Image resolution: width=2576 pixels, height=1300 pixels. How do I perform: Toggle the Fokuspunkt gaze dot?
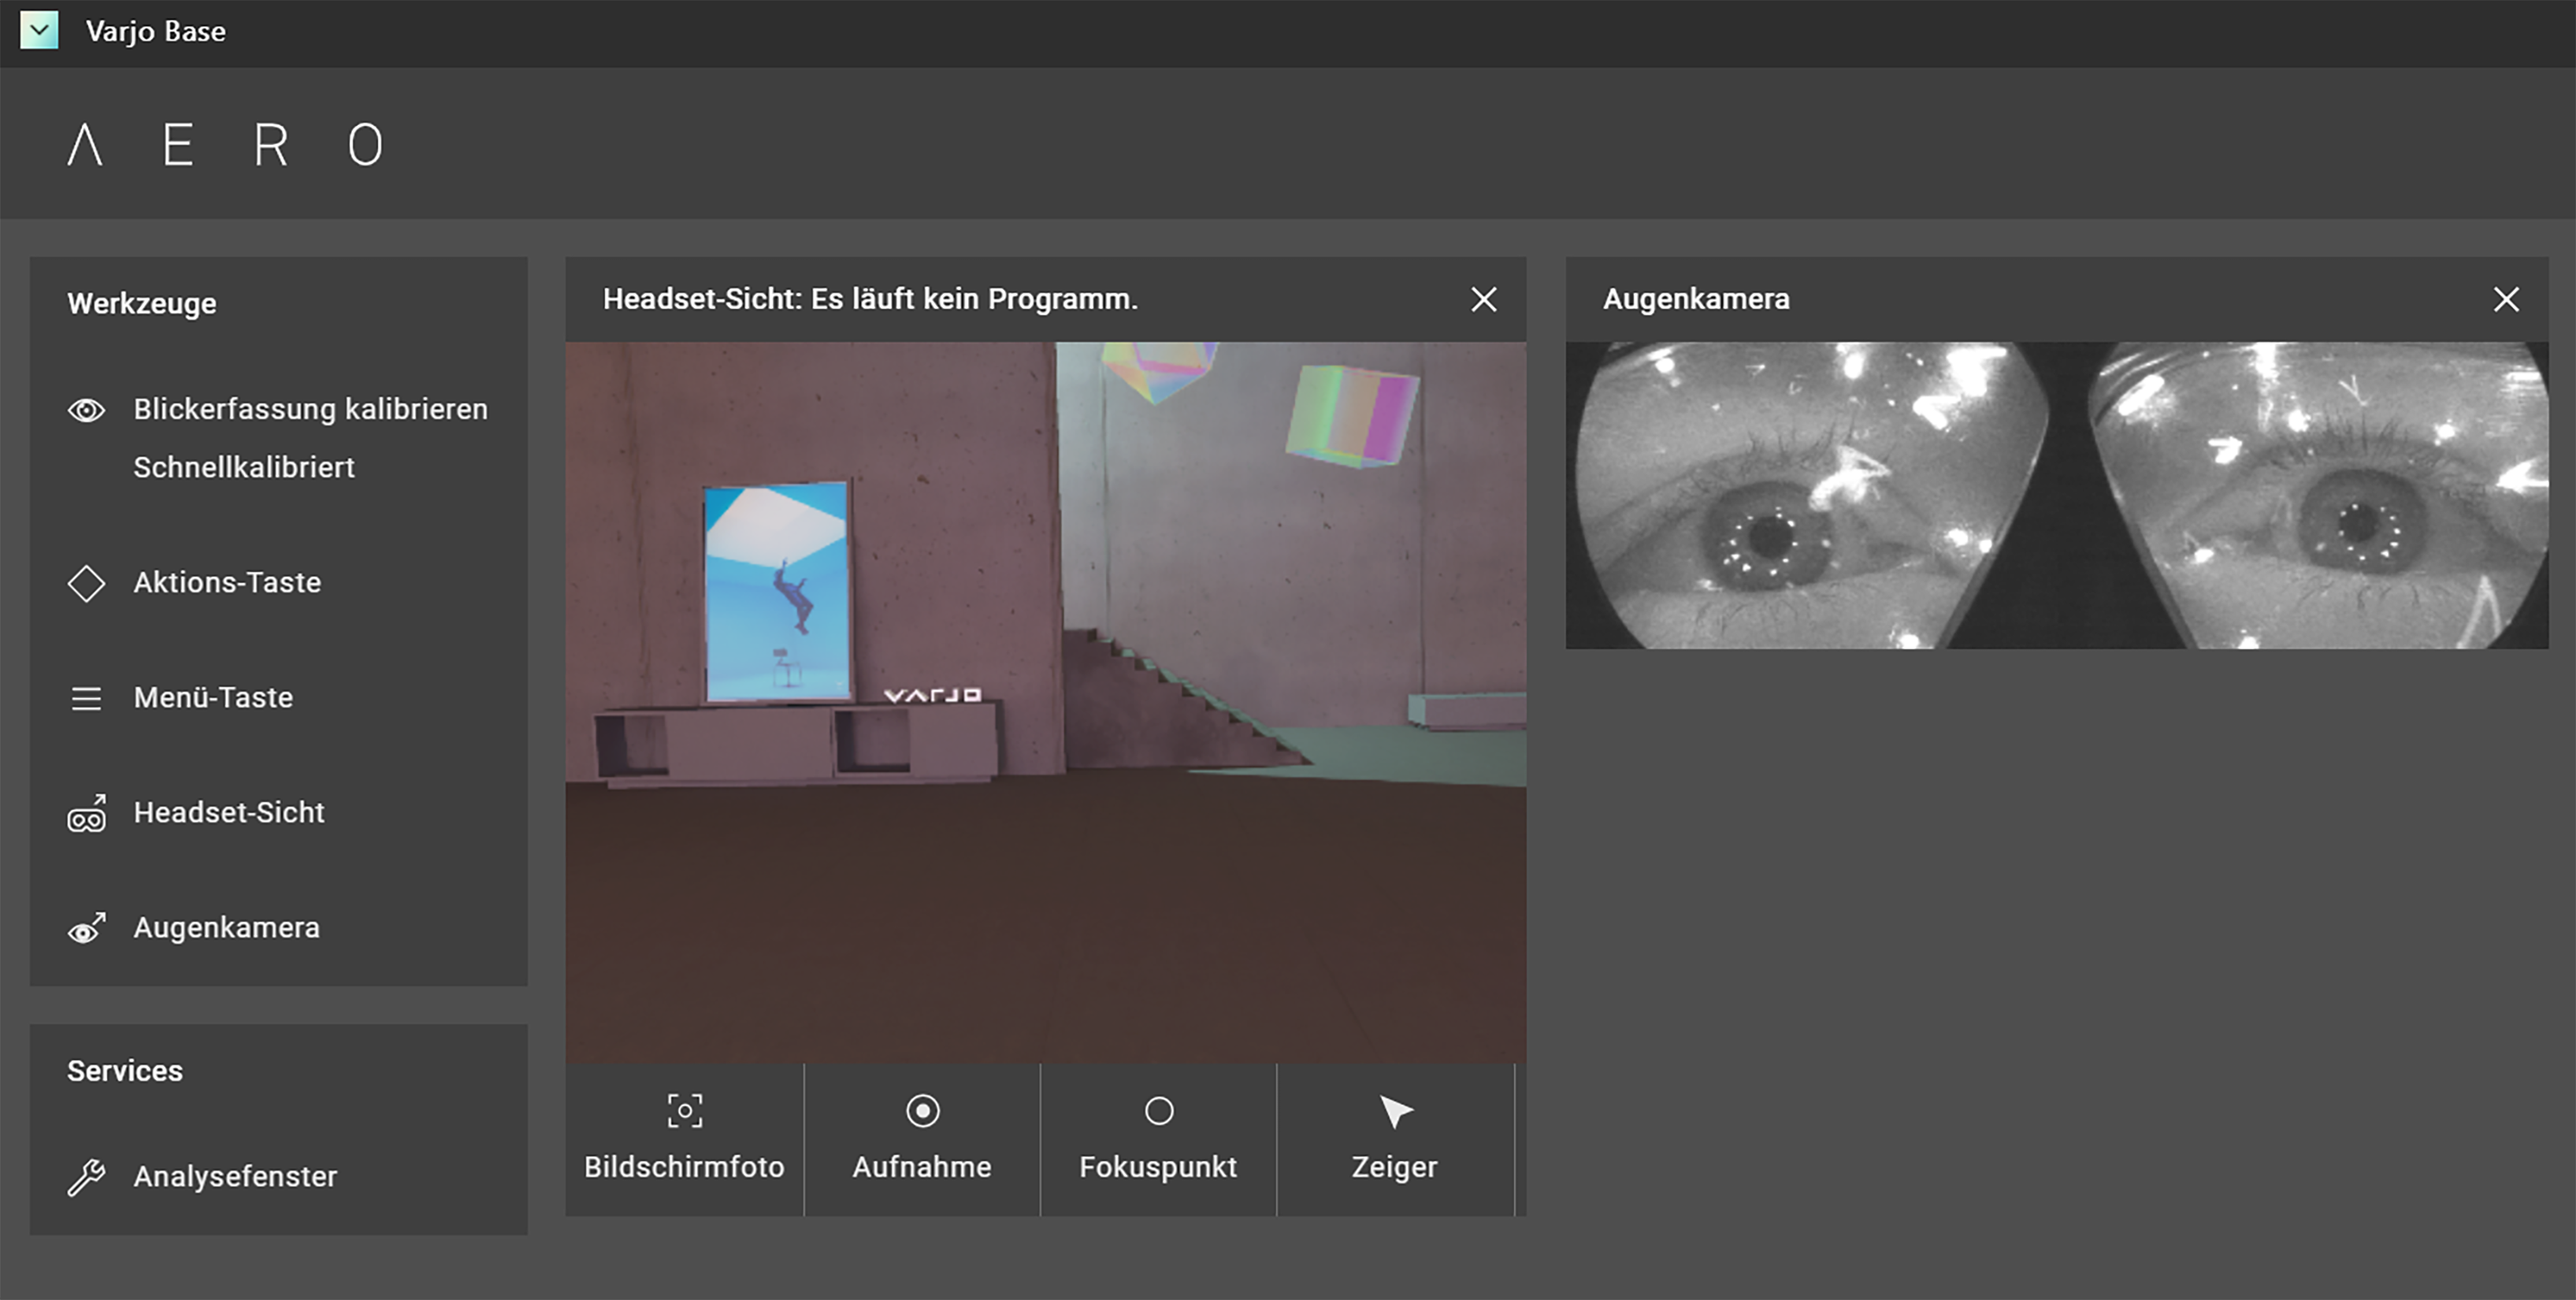point(1158,1139)
